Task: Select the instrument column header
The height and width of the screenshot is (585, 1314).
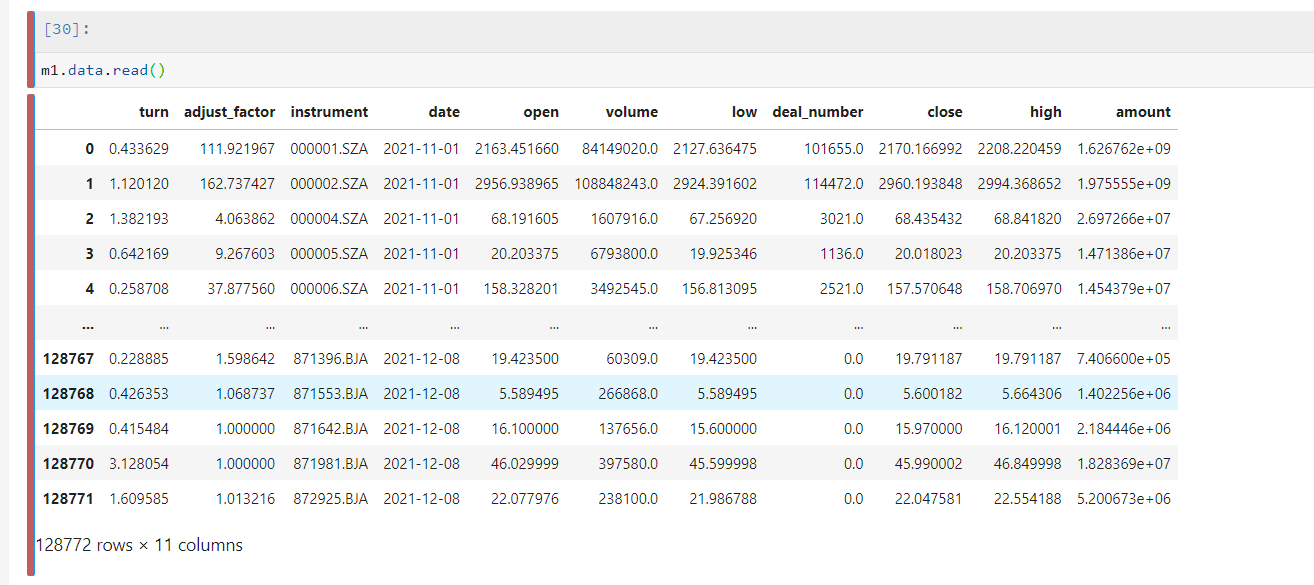Action: 329,112
